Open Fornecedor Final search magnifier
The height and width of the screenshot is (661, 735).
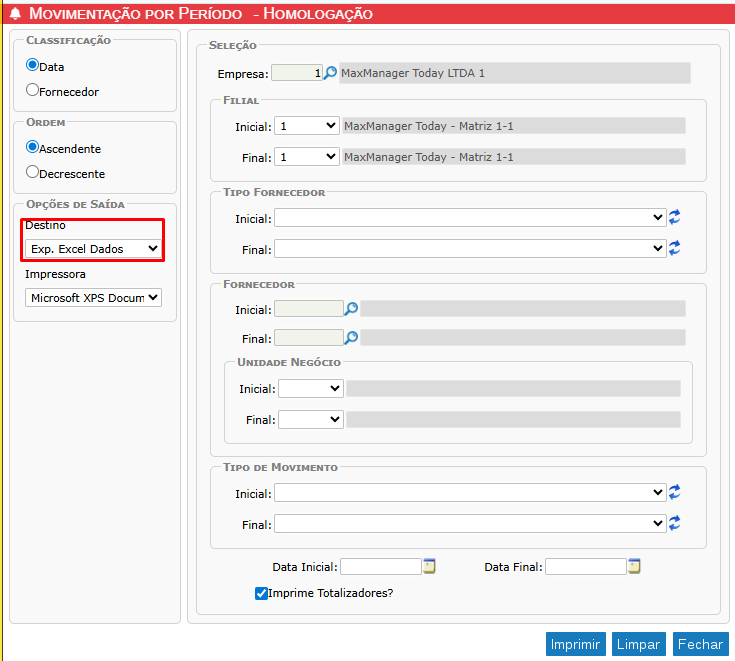coord(351,338)
